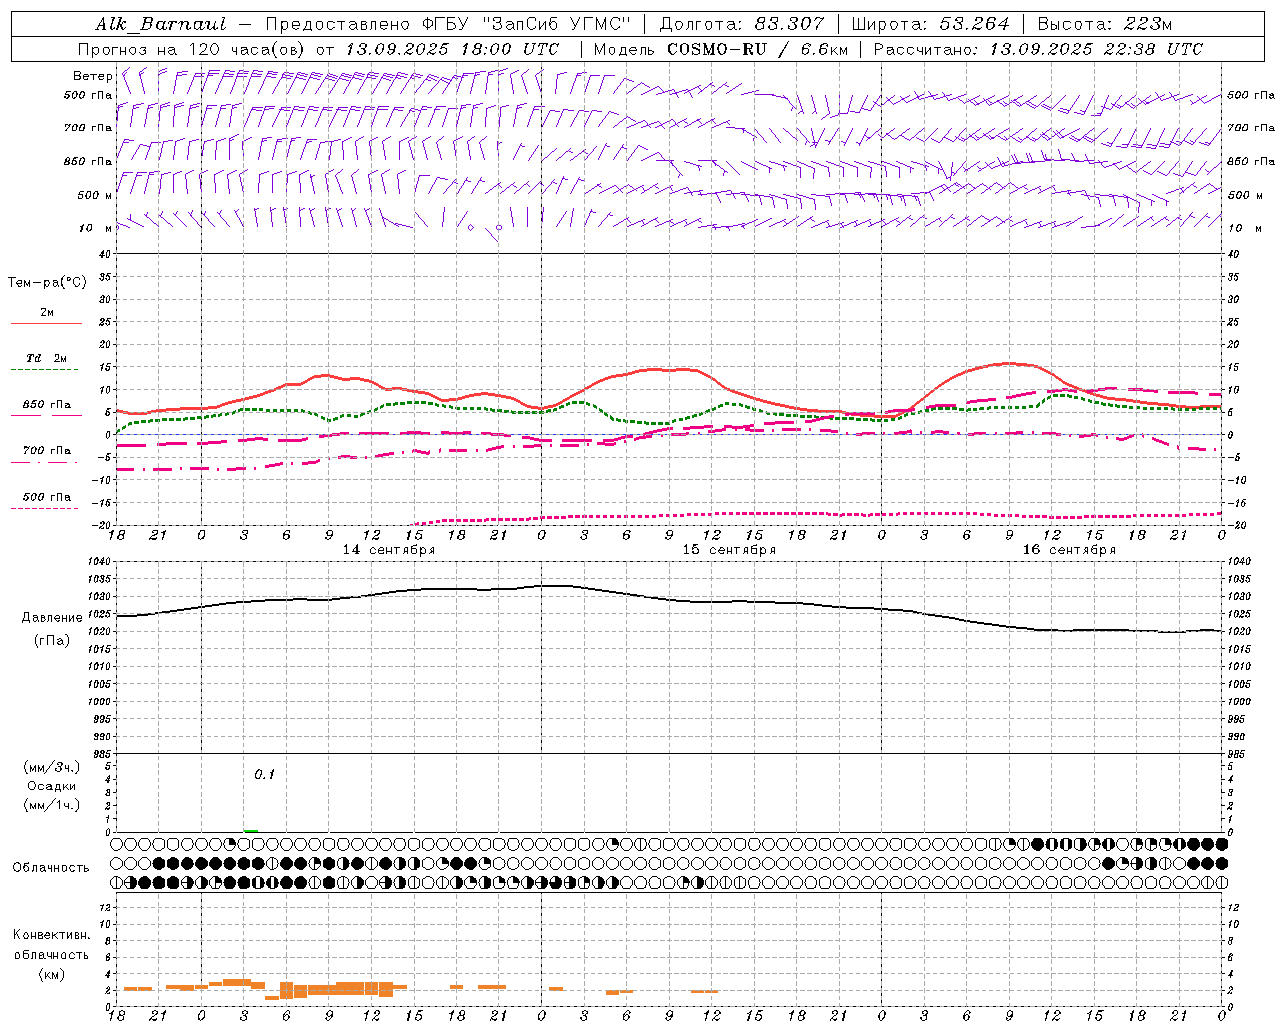Image resolution: width=1280 pixels, height=1024 pixels.
Task: Click the green precipitation bar below 0.1
Action: [x=251, y=831]
